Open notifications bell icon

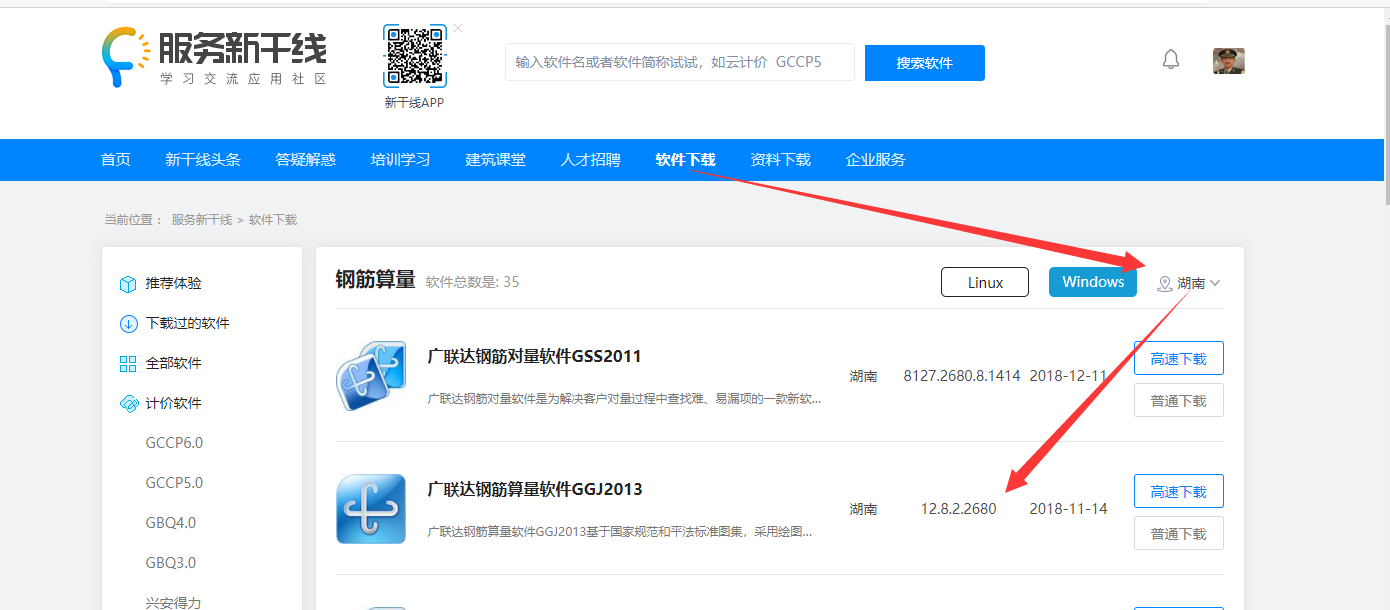pyautogui.click(x=1171, y=60)
